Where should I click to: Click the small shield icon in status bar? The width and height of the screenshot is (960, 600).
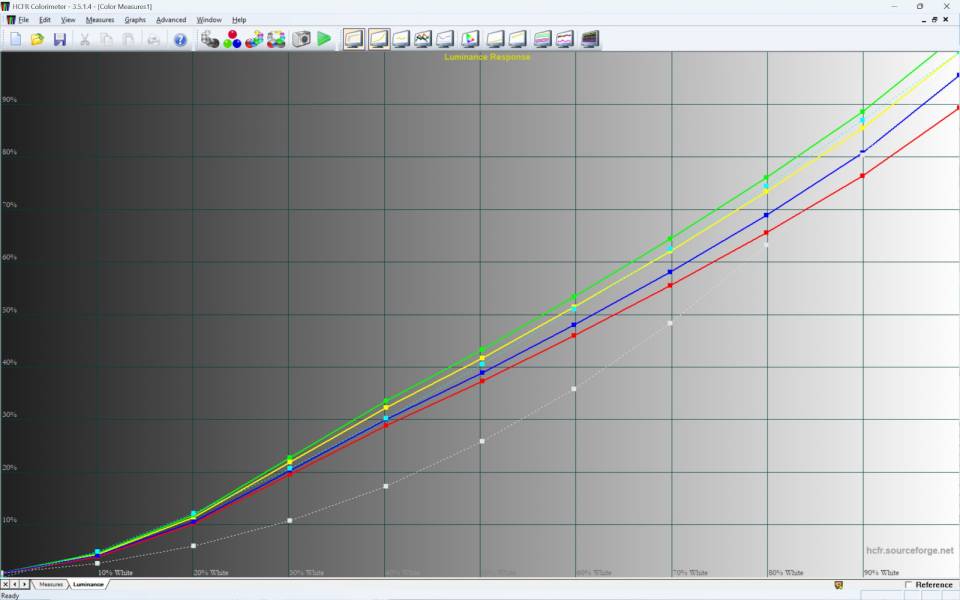[839, 585]
